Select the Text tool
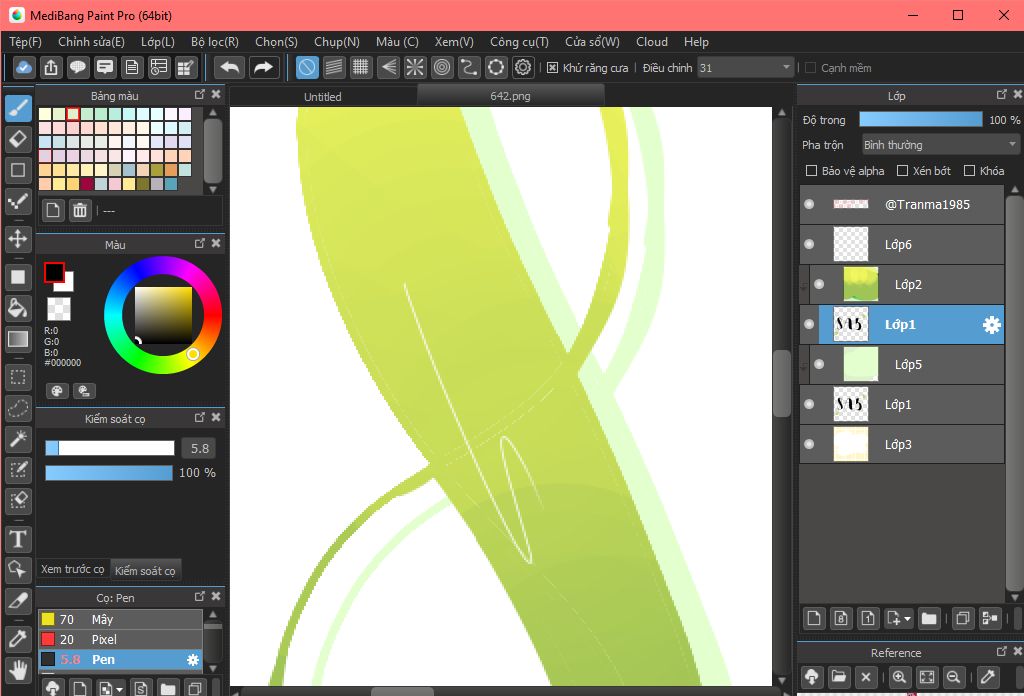 pos(18,539)
